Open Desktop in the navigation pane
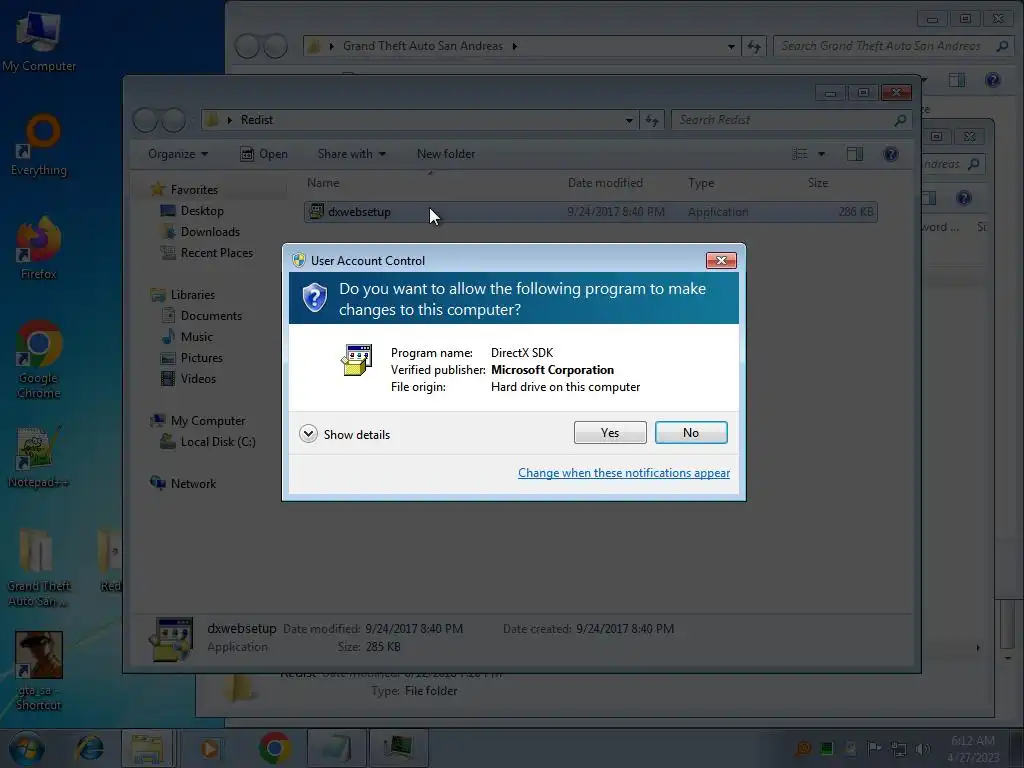The image size is (1024, 768). click(x=202, y=211)
